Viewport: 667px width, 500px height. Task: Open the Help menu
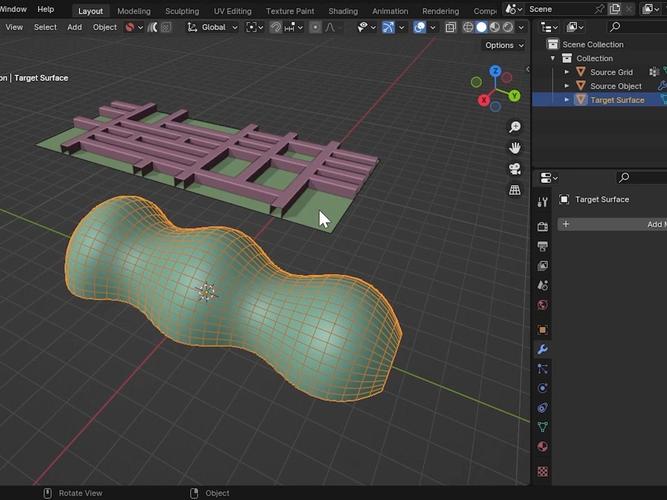(46, 9)
